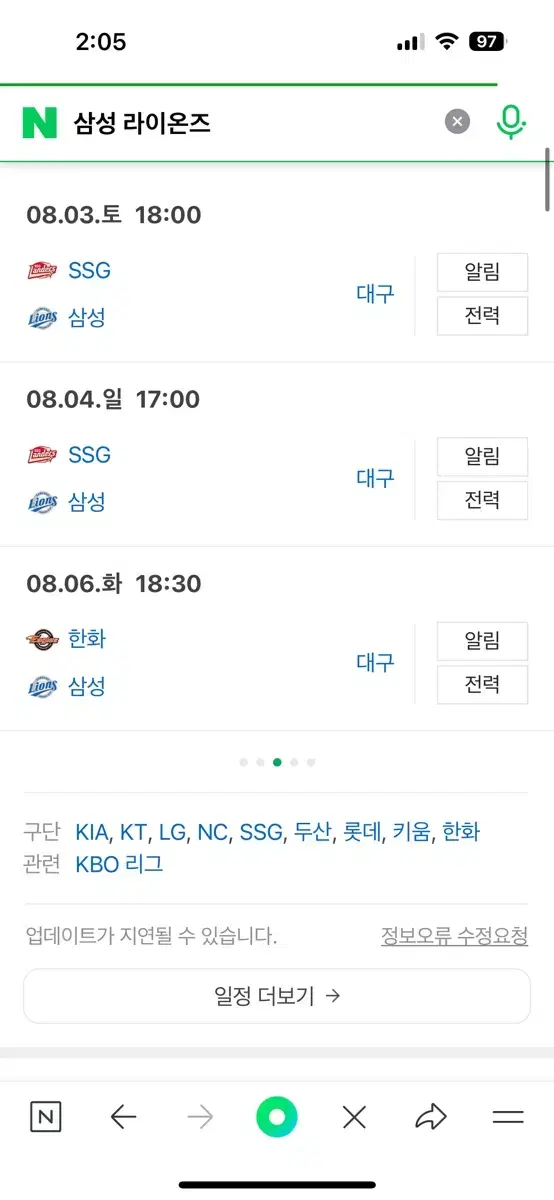The width and height of the screenshot is (554, 1200).
Task: Open 전력 for the 08.06 한화 game
Action: coord(482,685)
